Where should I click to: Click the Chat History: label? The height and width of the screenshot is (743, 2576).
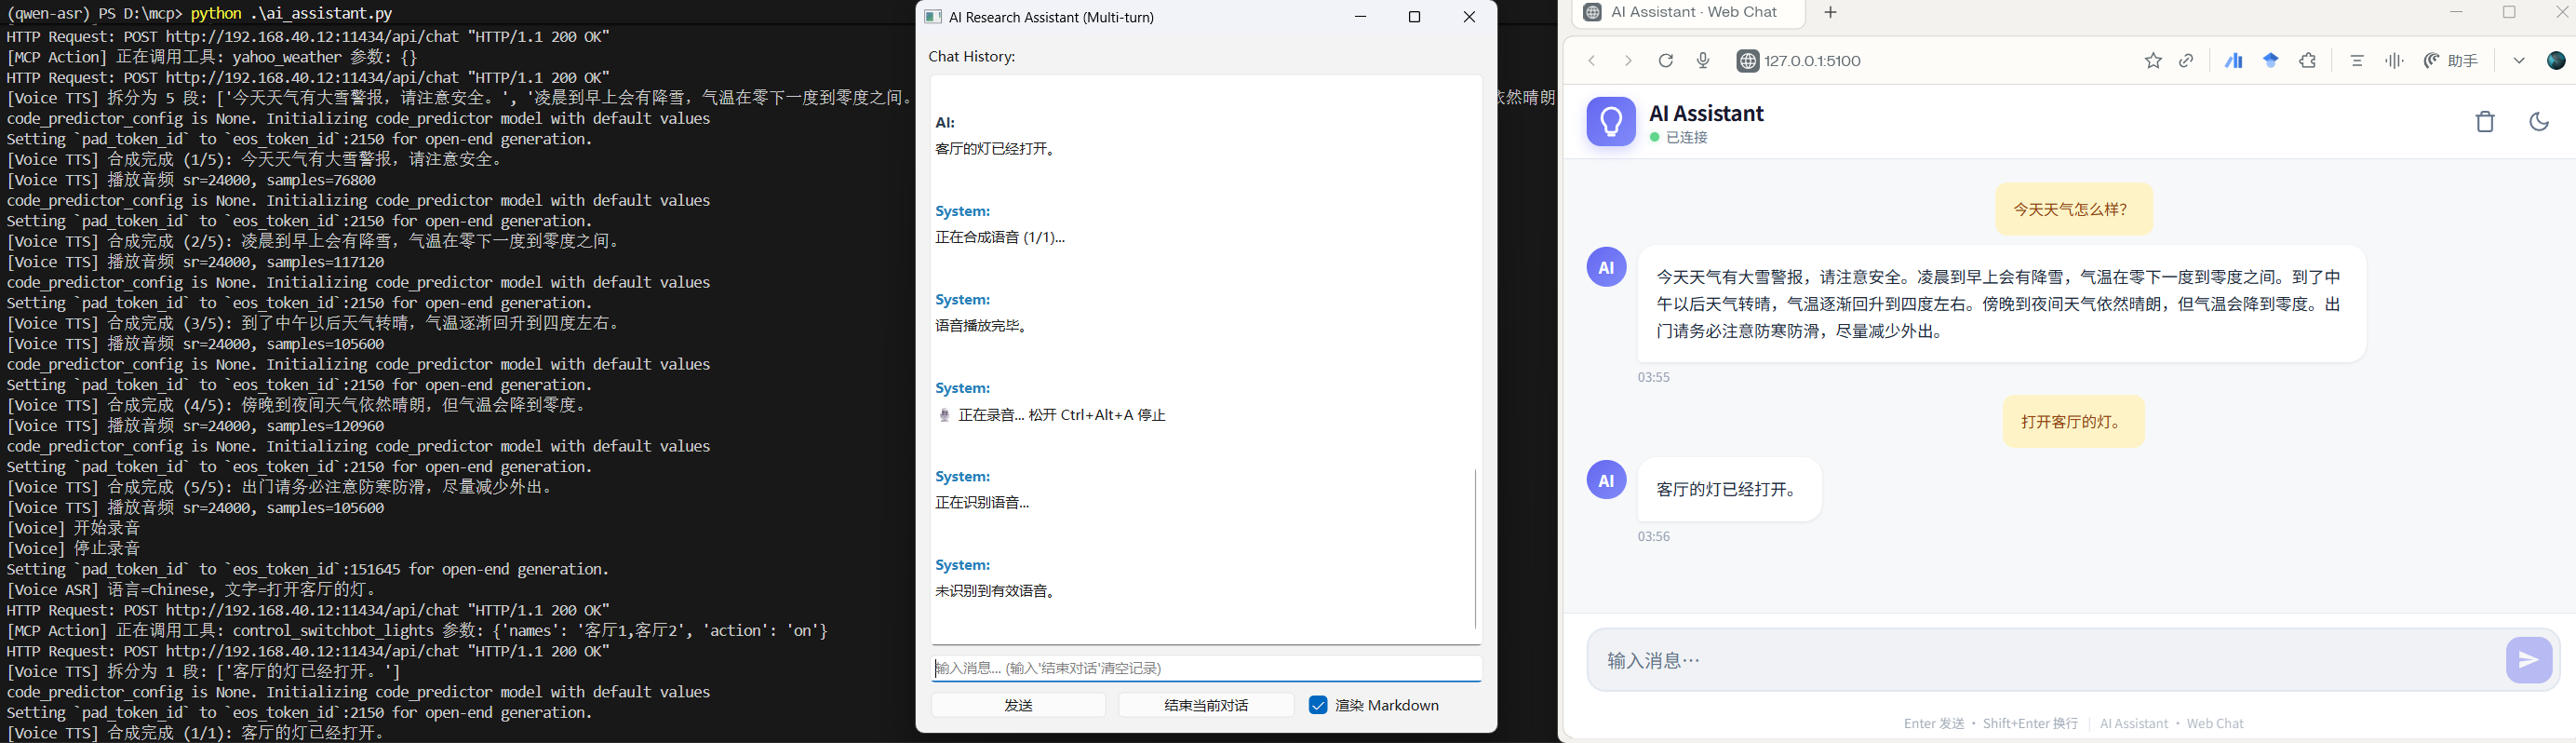click(972, 57)
